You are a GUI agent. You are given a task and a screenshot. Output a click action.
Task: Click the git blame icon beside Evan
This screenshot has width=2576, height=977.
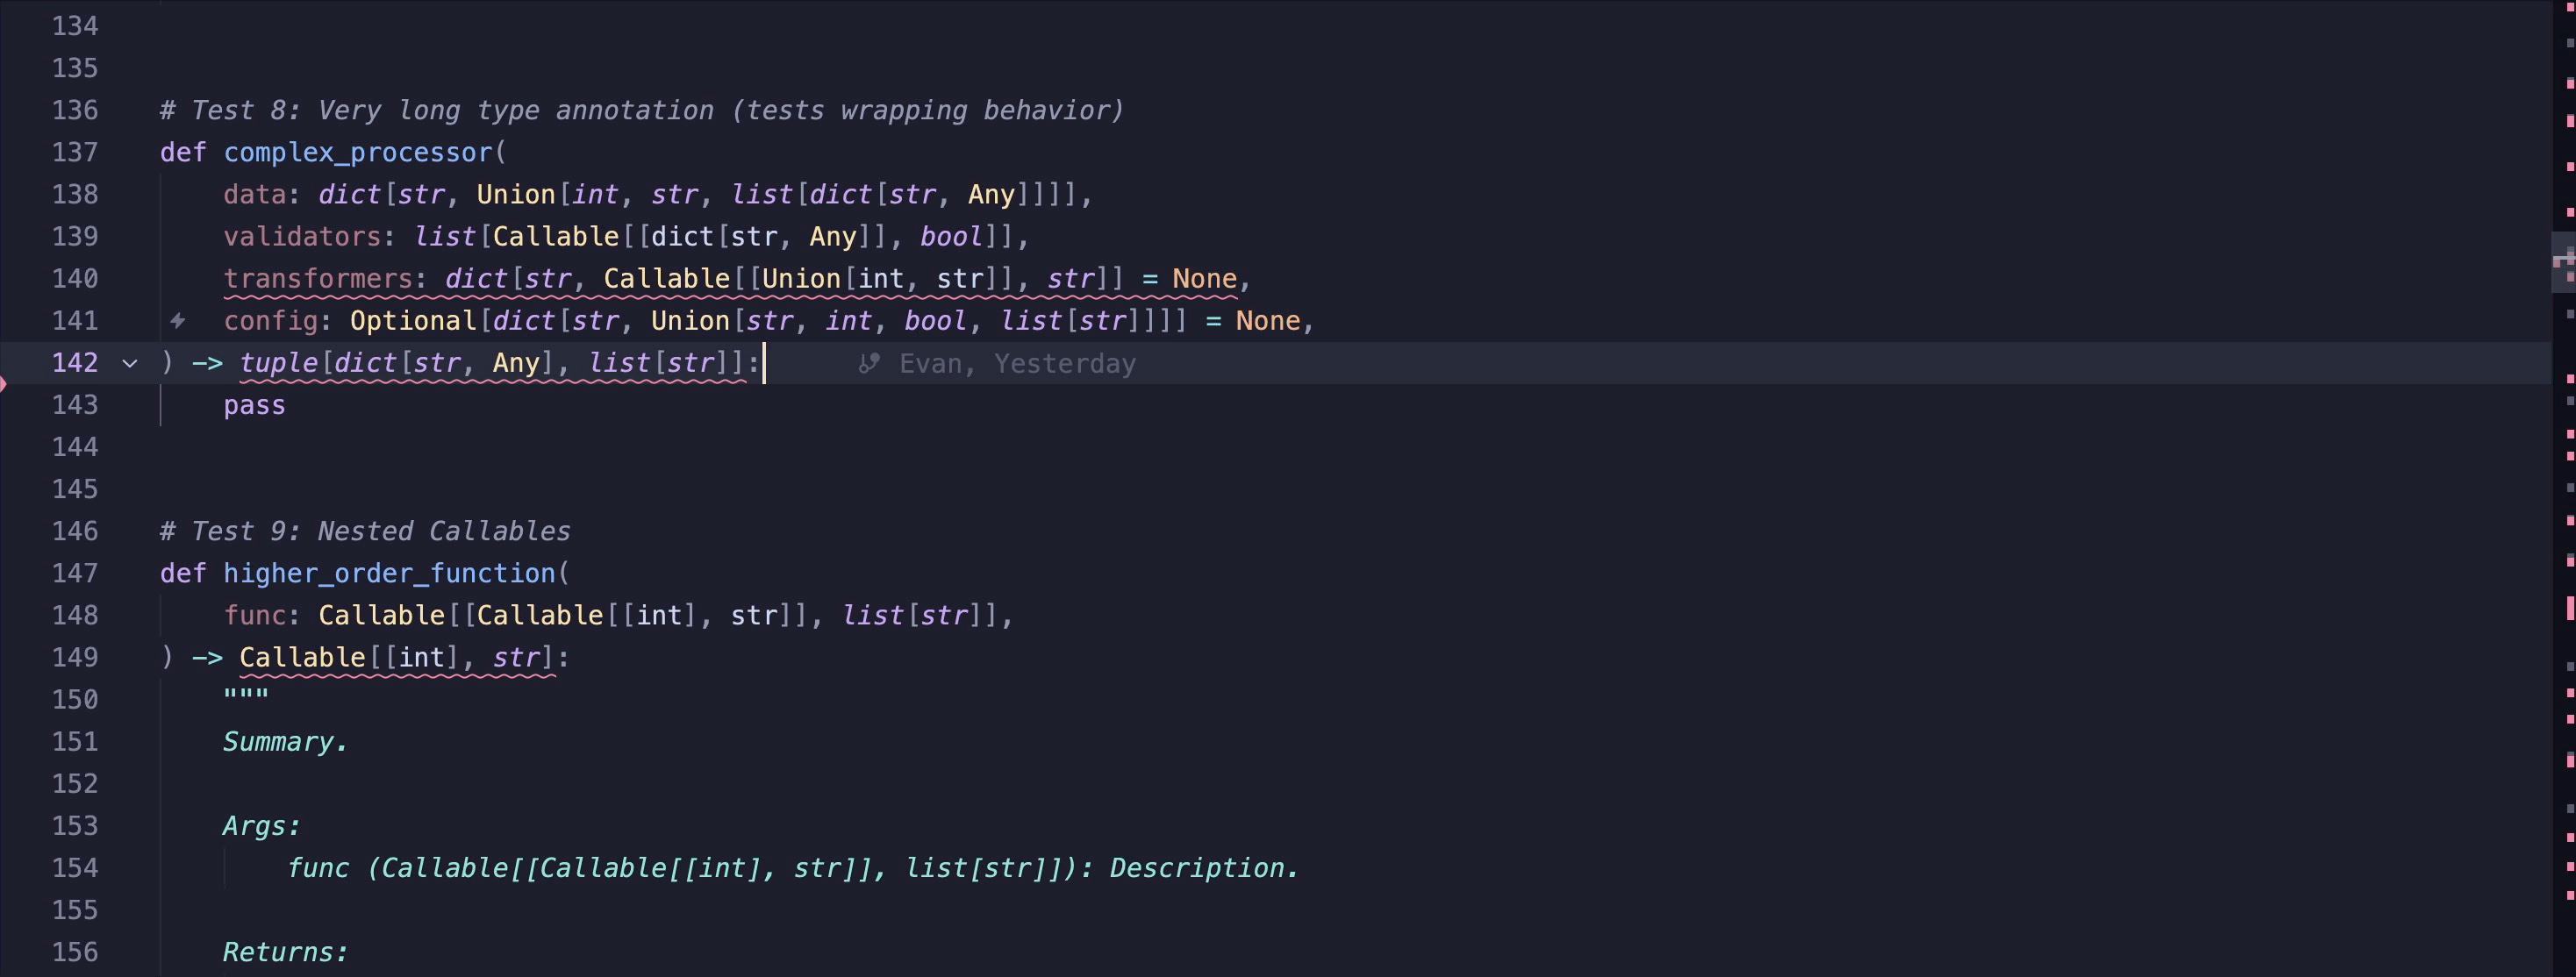point(868,363)
